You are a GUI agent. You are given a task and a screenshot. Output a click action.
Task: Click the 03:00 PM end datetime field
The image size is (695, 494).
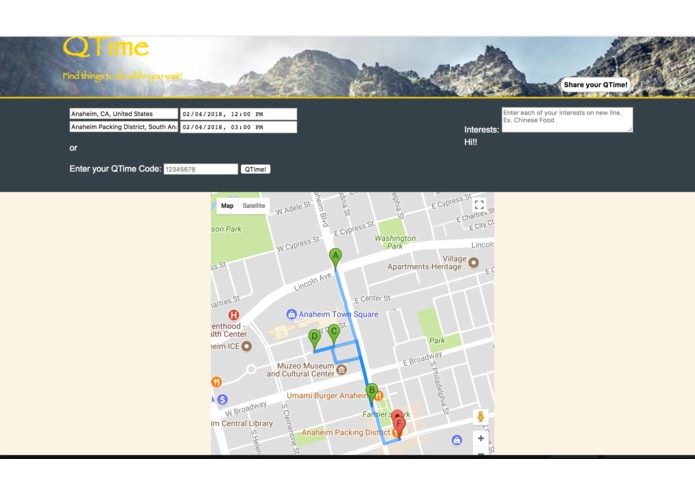pos(238,127)
